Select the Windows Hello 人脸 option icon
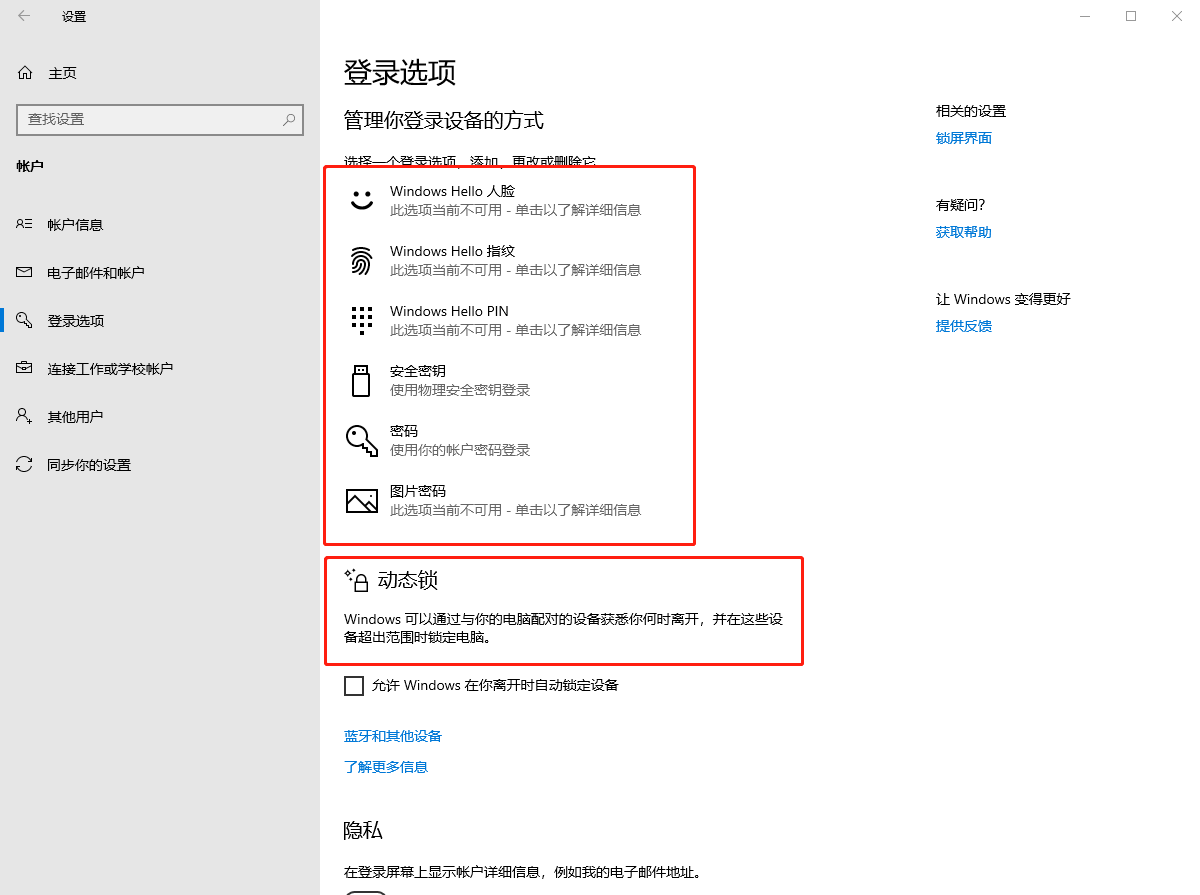The image size is (1200, 895). (x=361, y=198)
